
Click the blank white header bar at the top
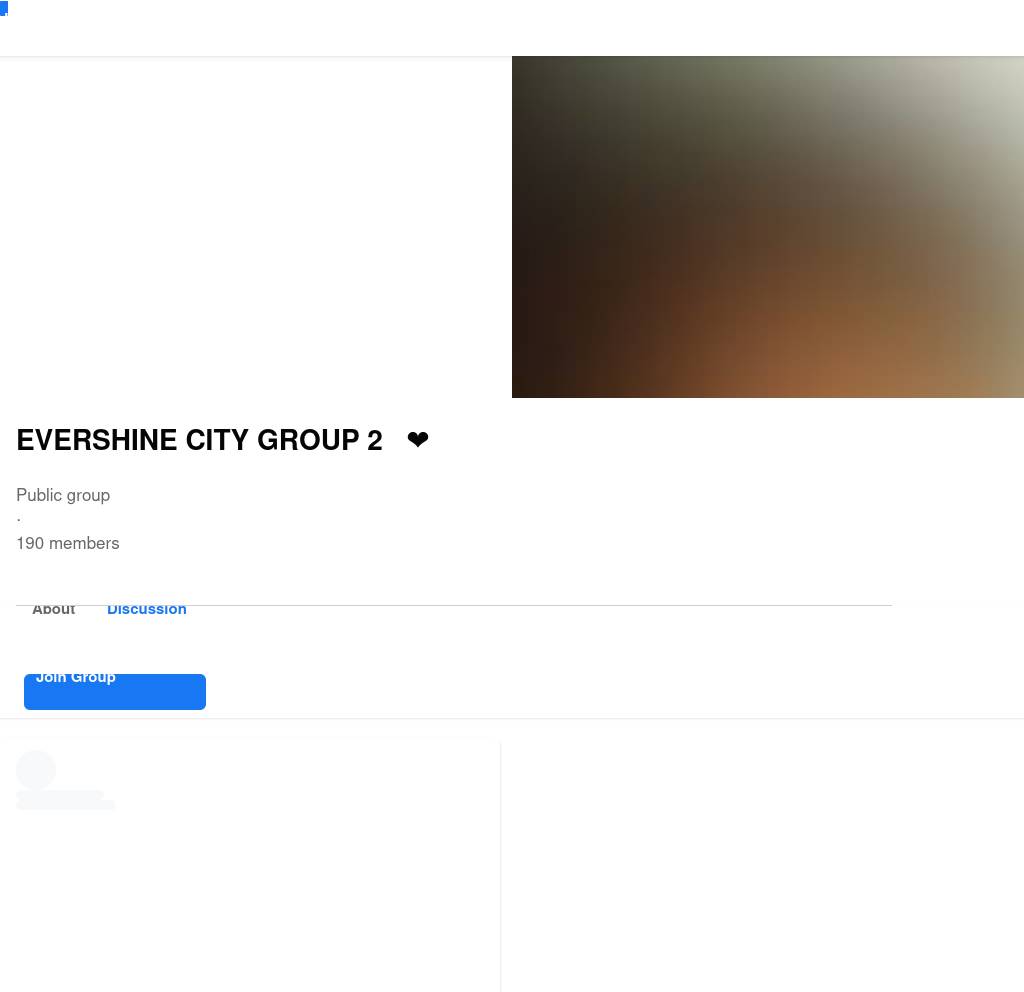coord(512,28)
